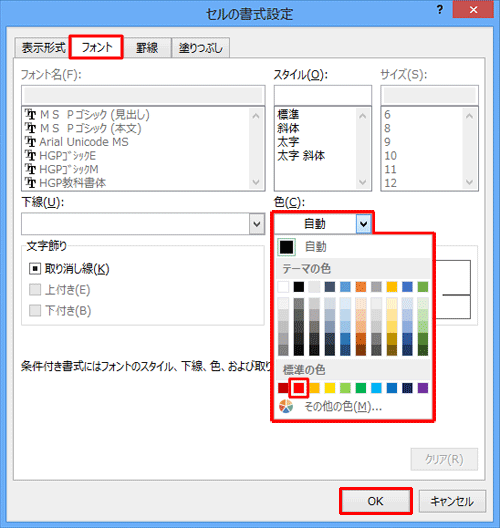Choose Arial Unicode MS font

(x=84, y=142)
